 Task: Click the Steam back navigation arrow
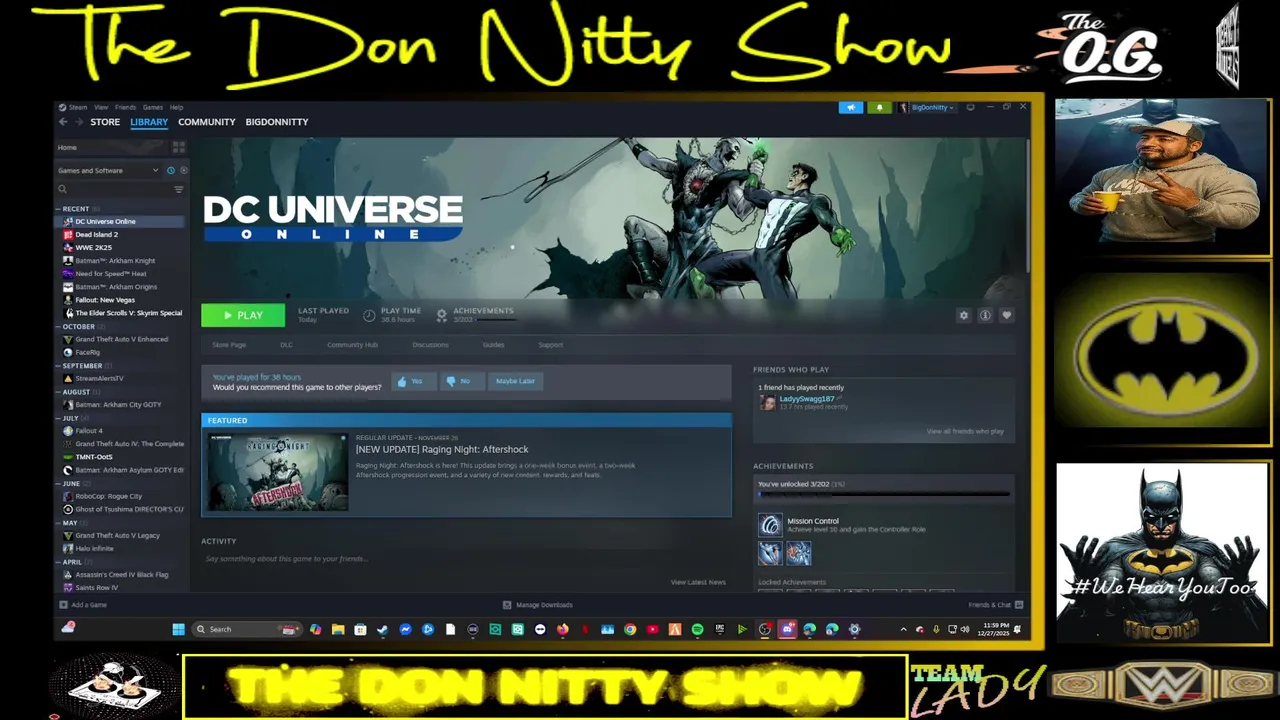[62, 122]
